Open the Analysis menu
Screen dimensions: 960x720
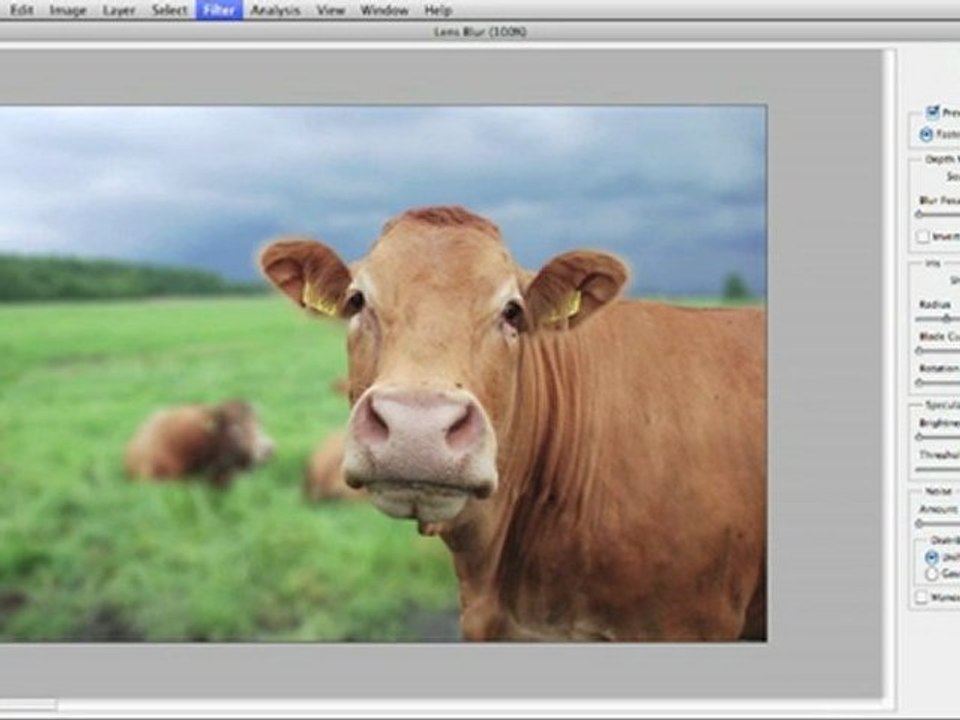(x=276, y=10)
